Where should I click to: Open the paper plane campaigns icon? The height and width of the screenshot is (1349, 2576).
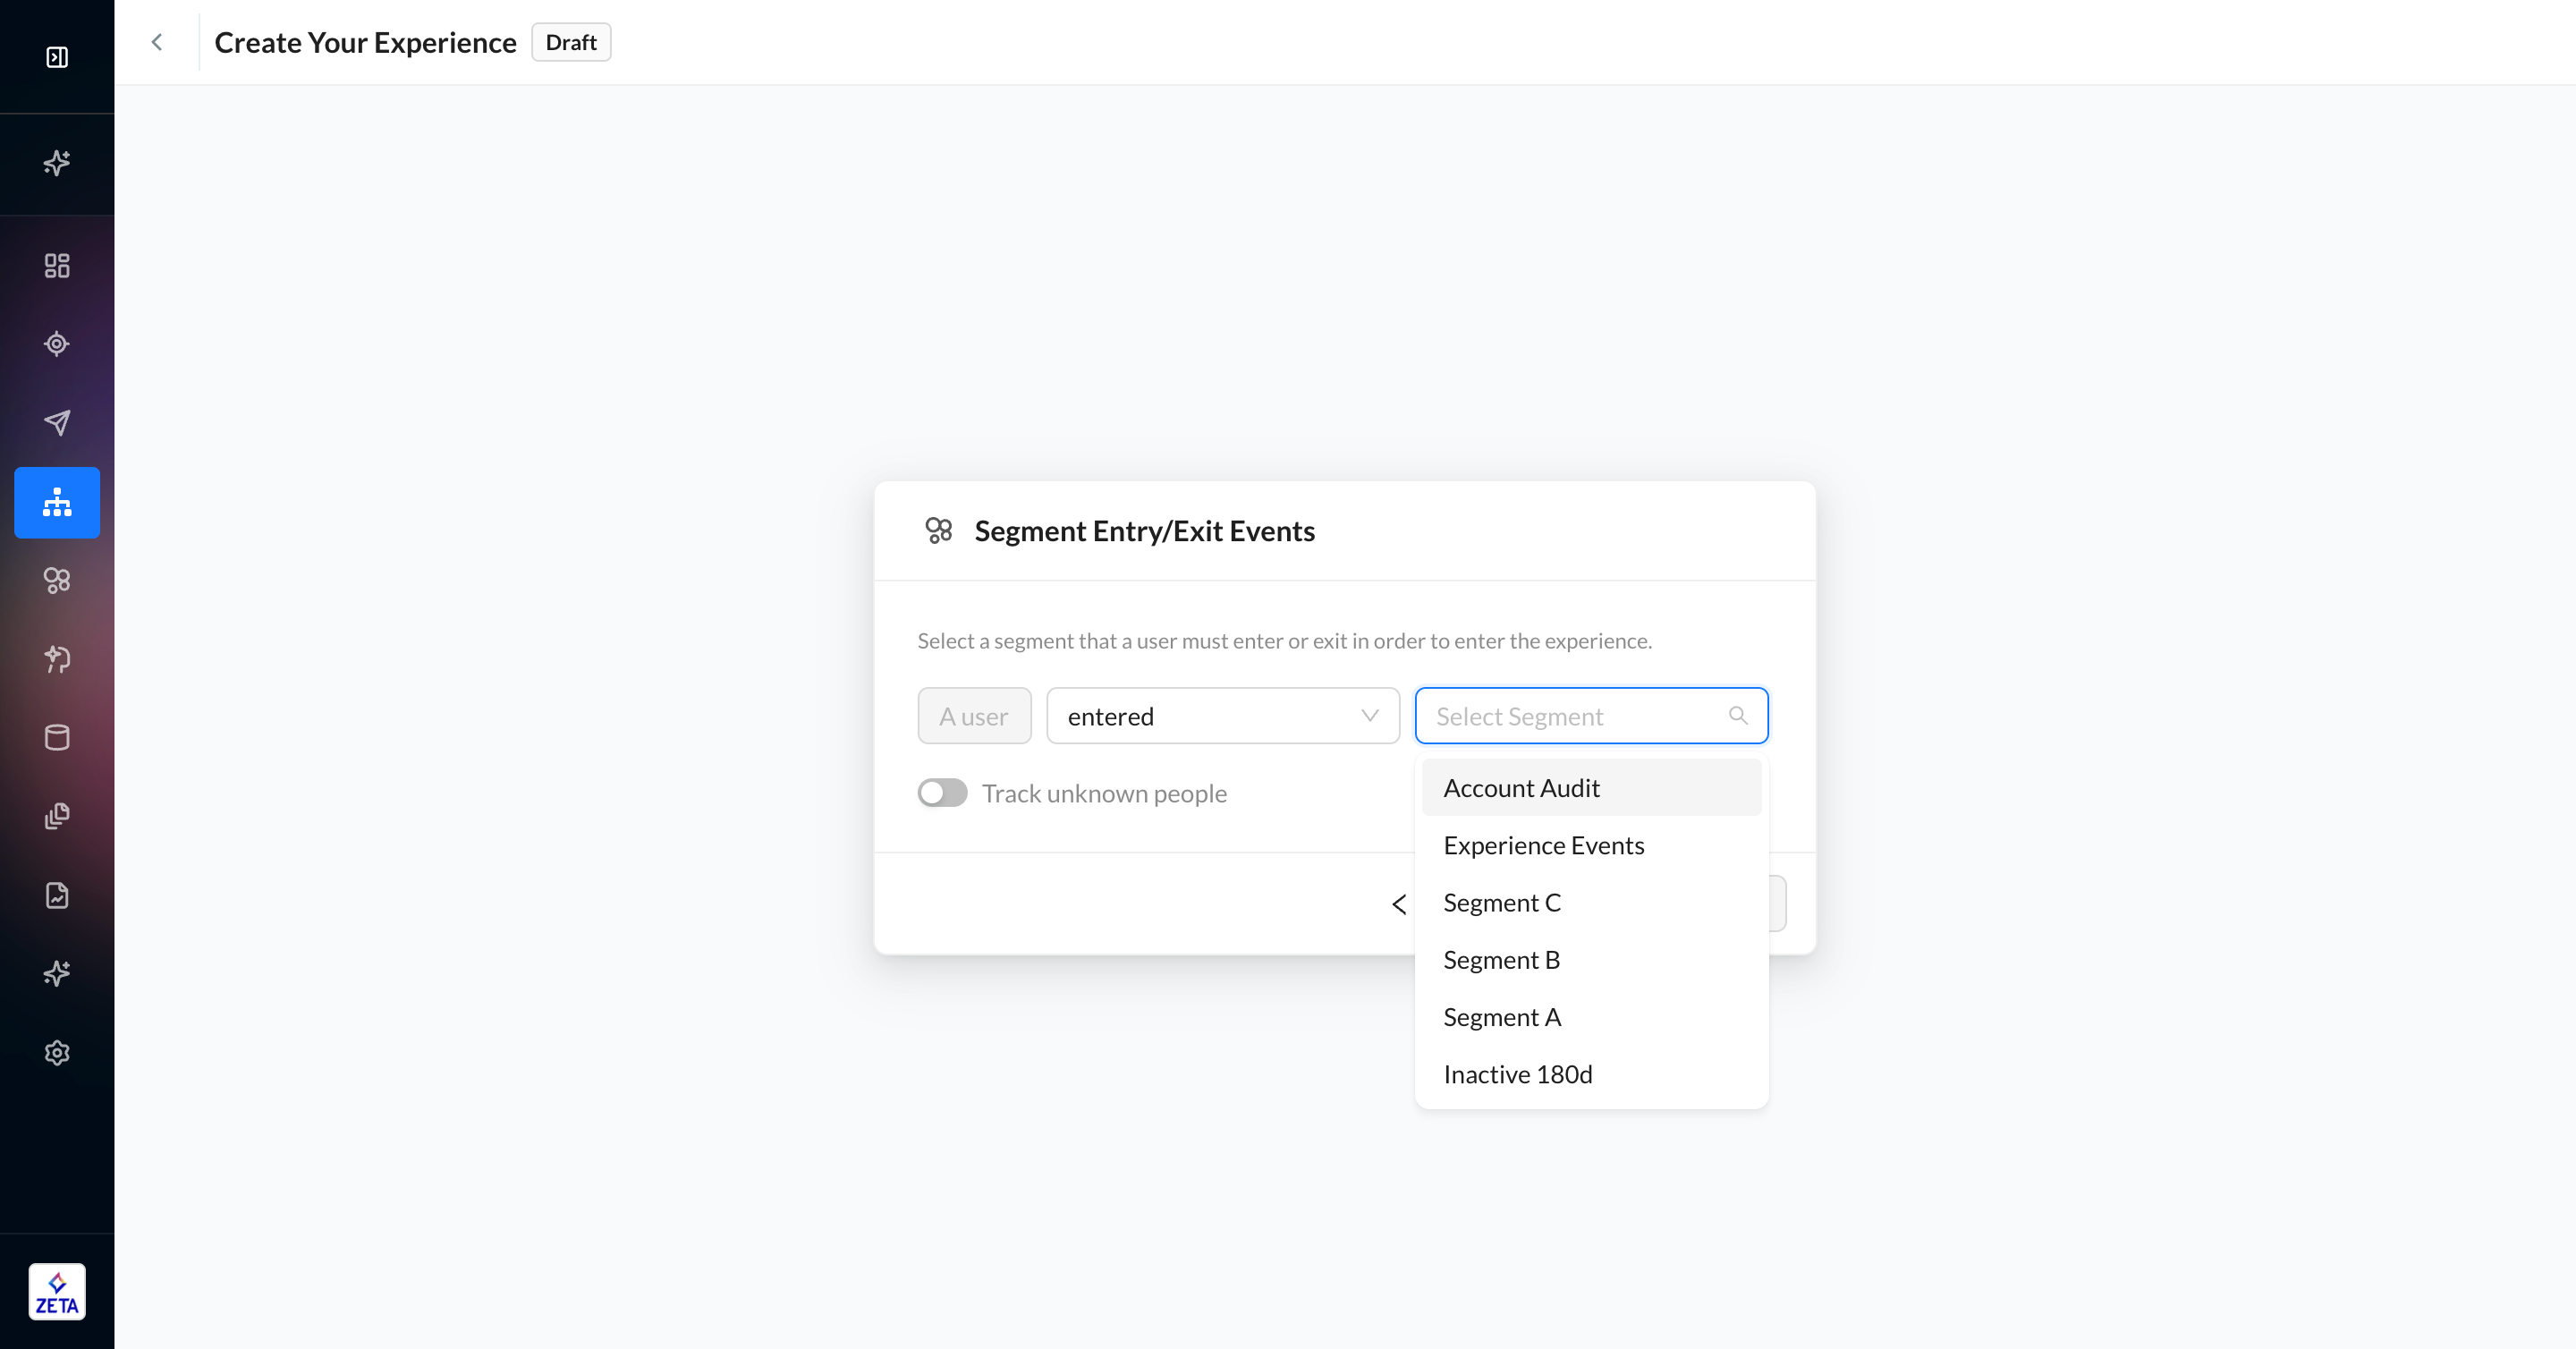pos(57,423)
